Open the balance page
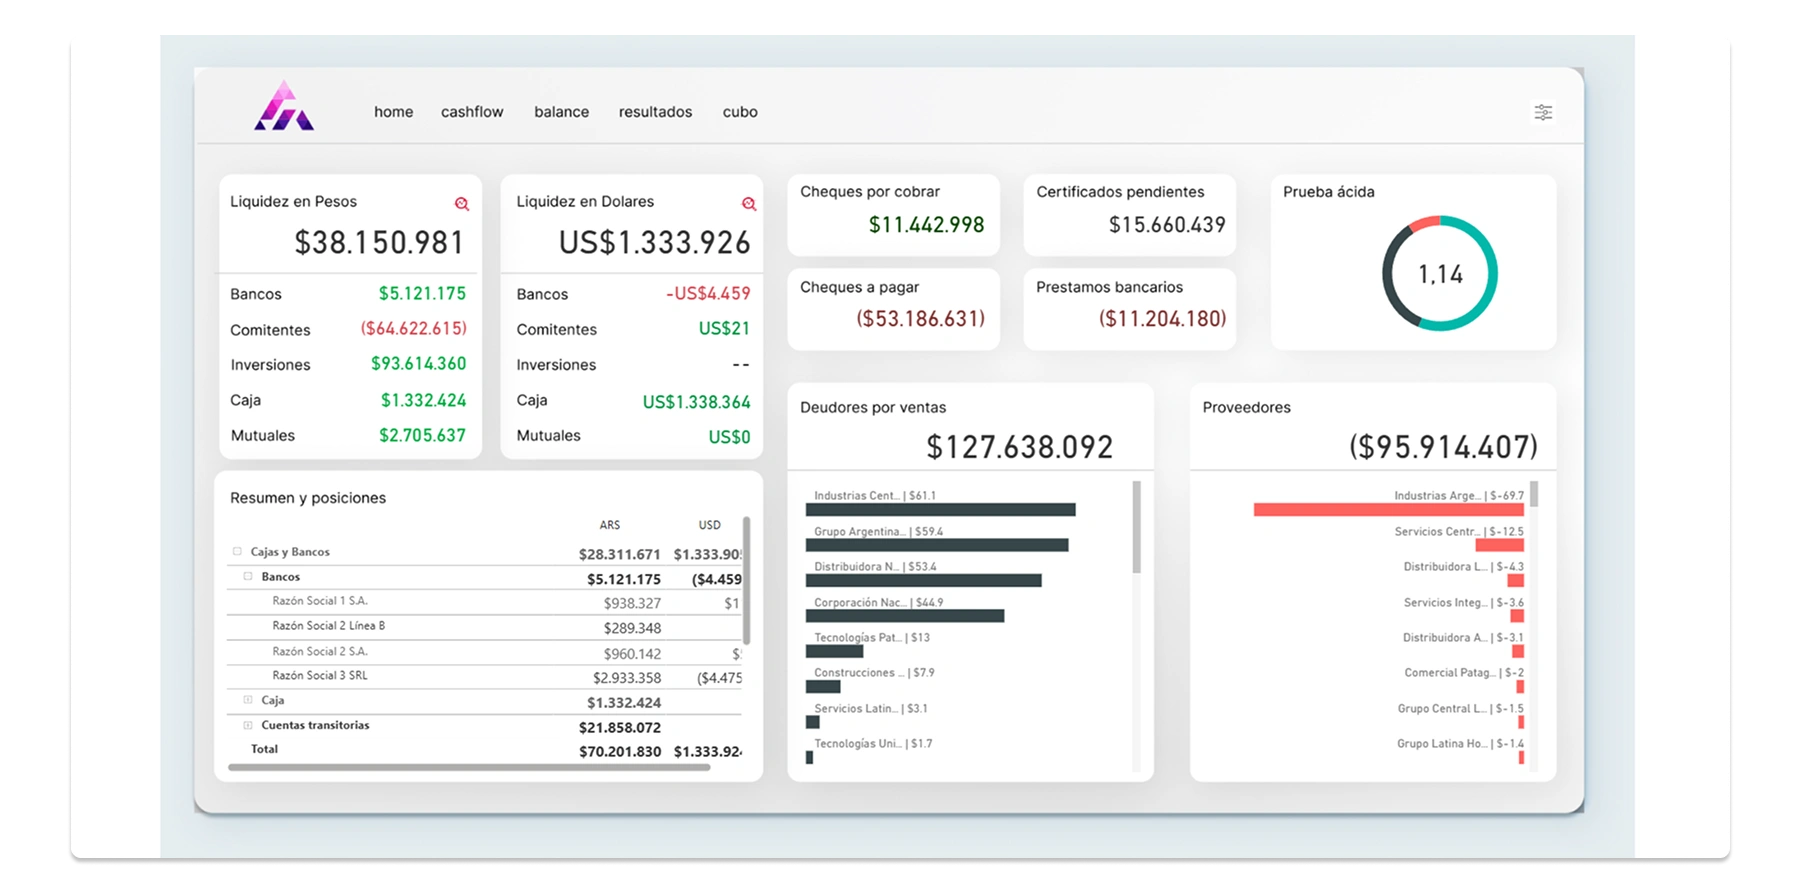Screen dimensions: 1800x893 [x=561, y=112]
